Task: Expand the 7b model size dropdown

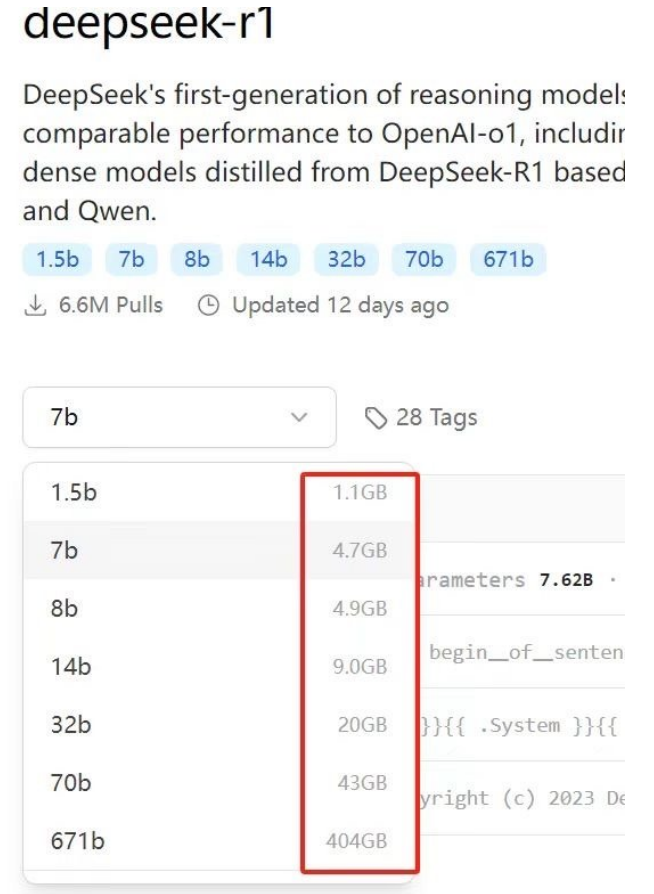Action: coord(179,417)
